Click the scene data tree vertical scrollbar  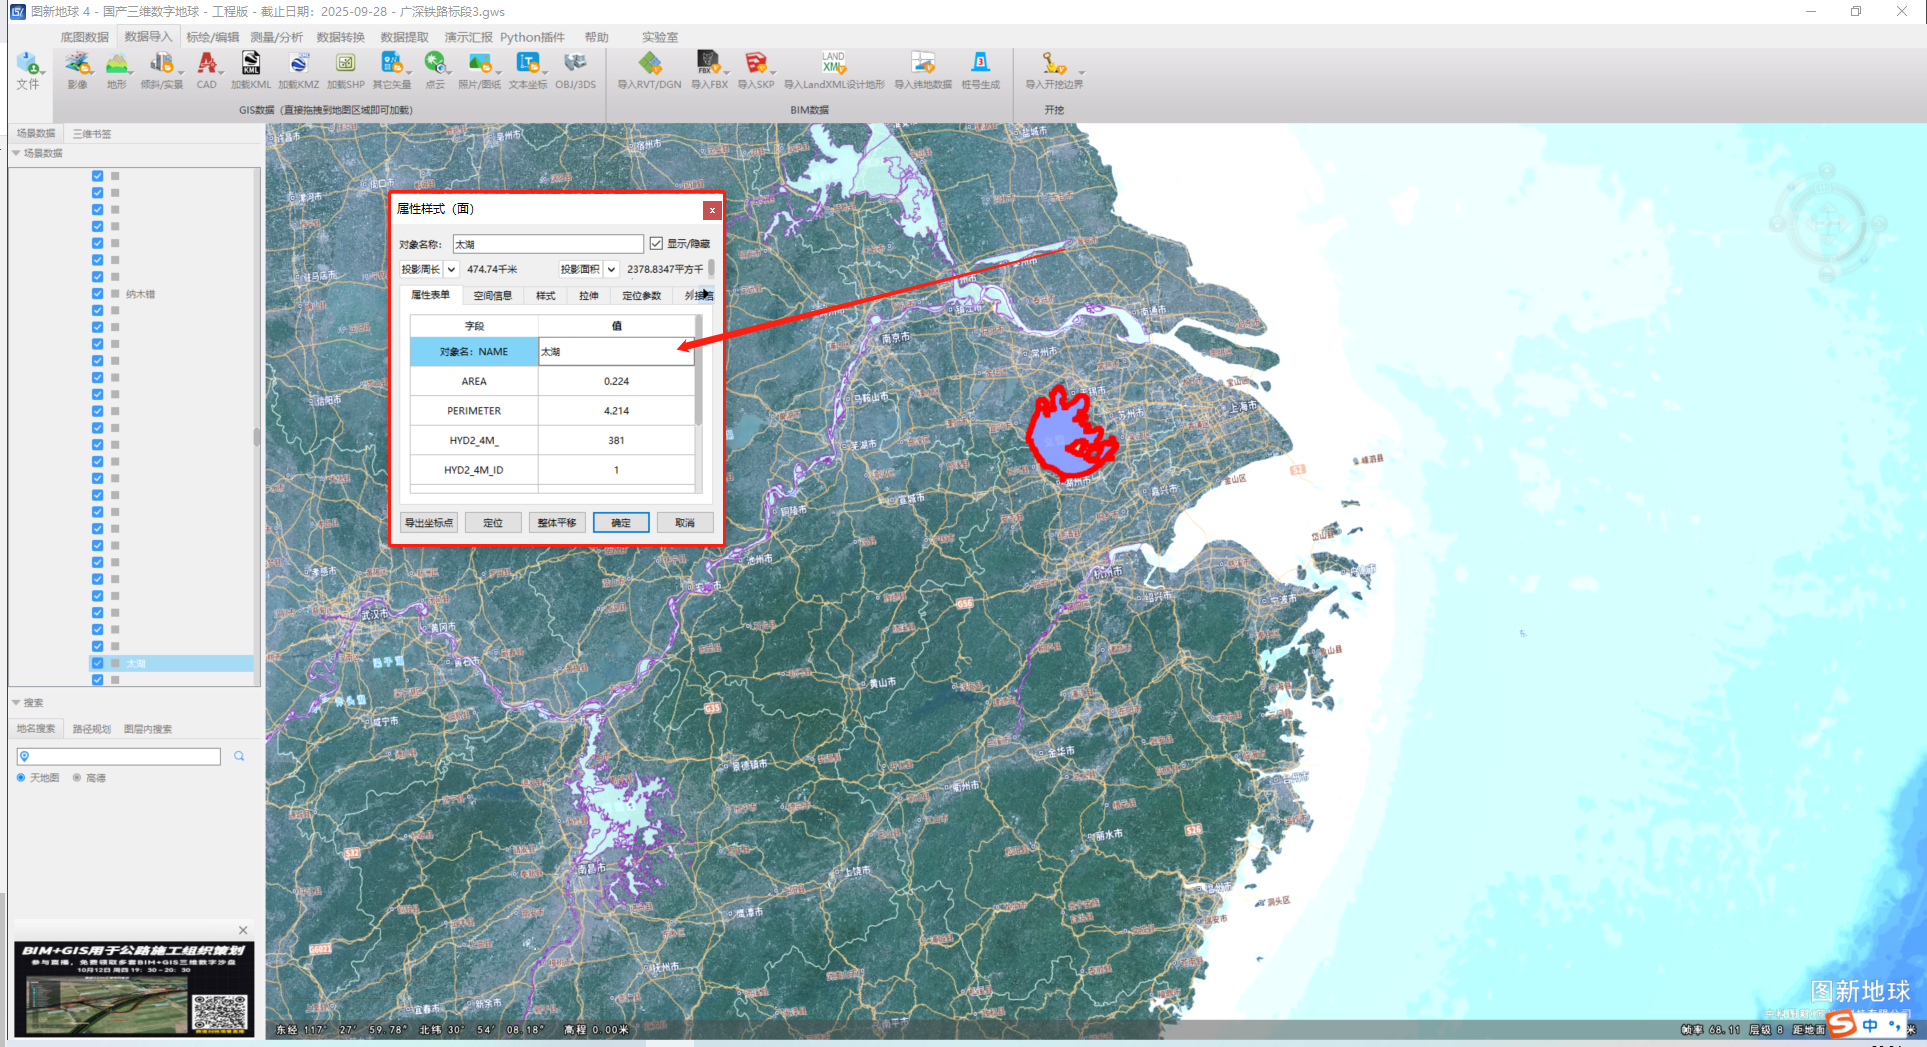point(257,436)
